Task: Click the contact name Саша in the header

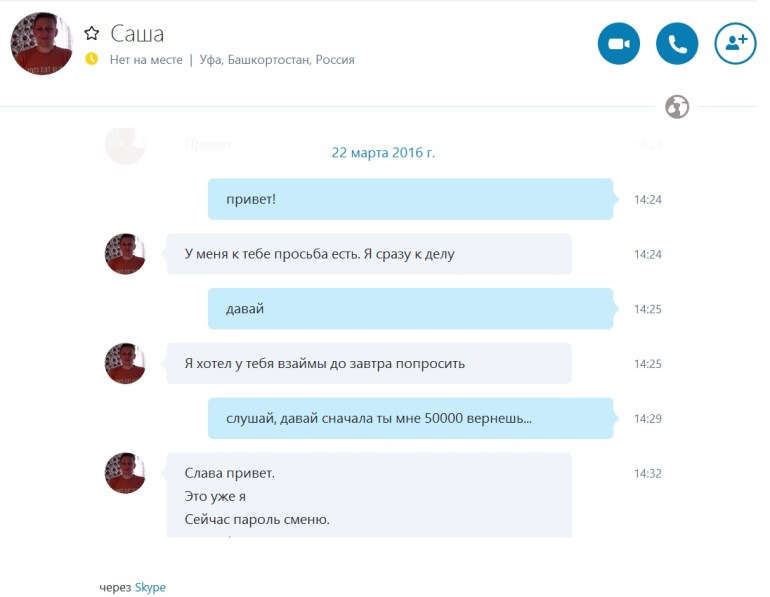Action: click(x=137, y=34)
